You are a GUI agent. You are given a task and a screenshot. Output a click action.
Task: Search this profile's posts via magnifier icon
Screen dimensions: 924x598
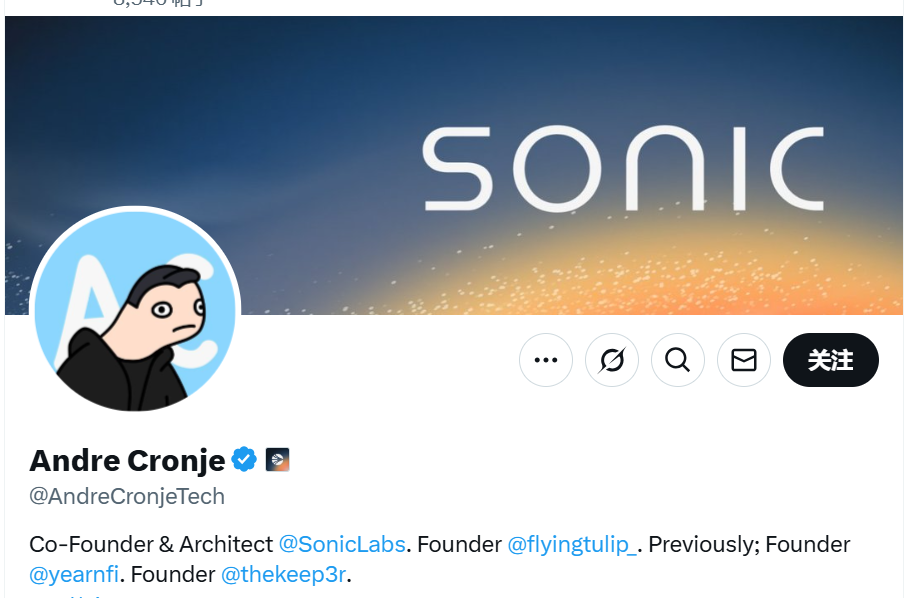pos(678,360)
